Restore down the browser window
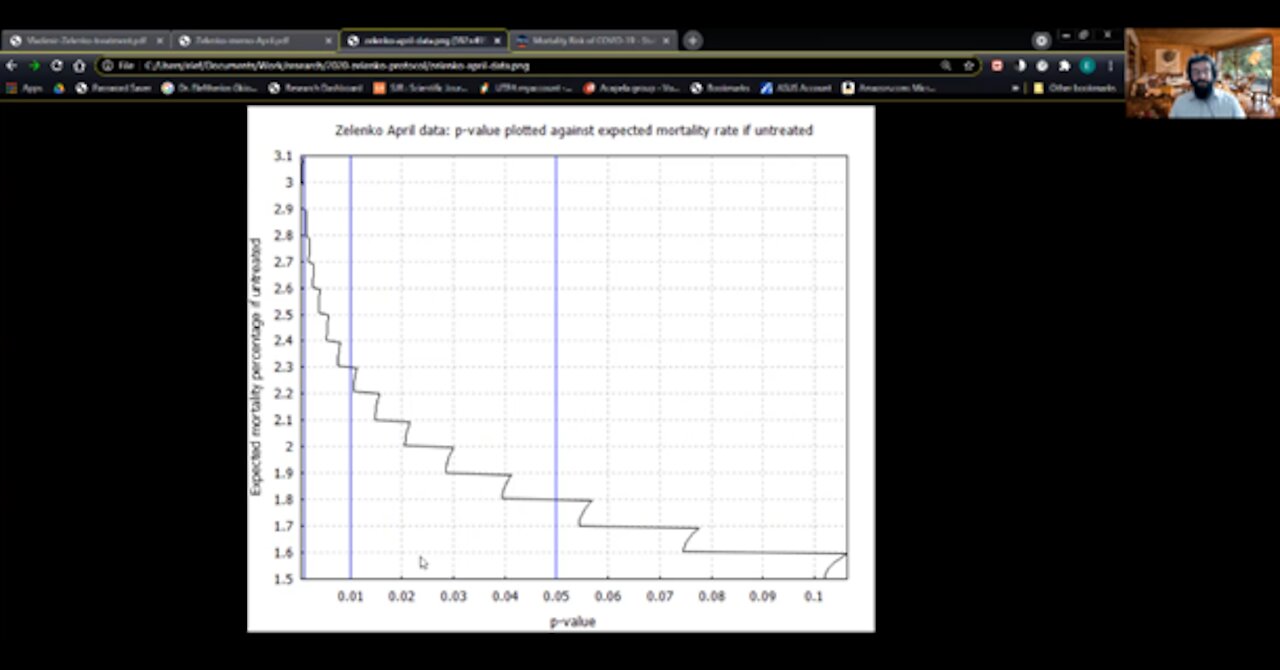 (1084, 36)
